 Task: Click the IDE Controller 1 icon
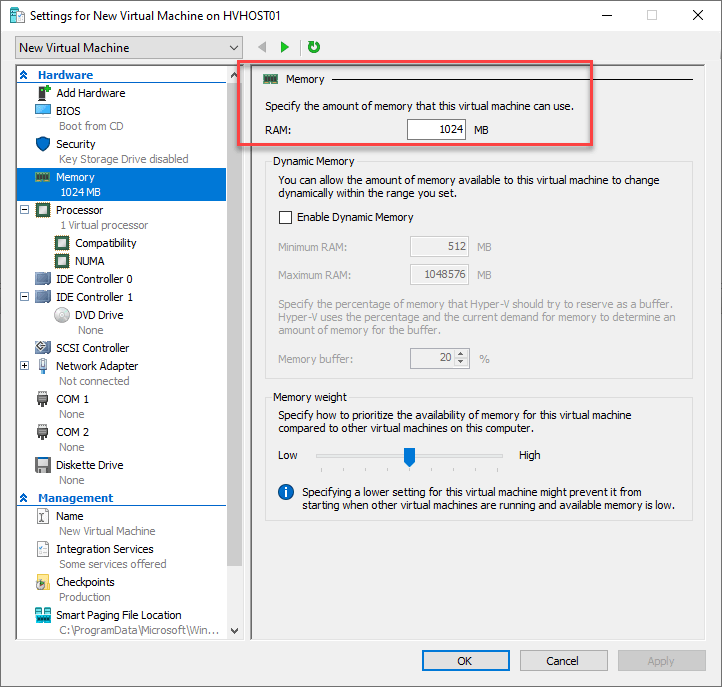click(43, 297)
